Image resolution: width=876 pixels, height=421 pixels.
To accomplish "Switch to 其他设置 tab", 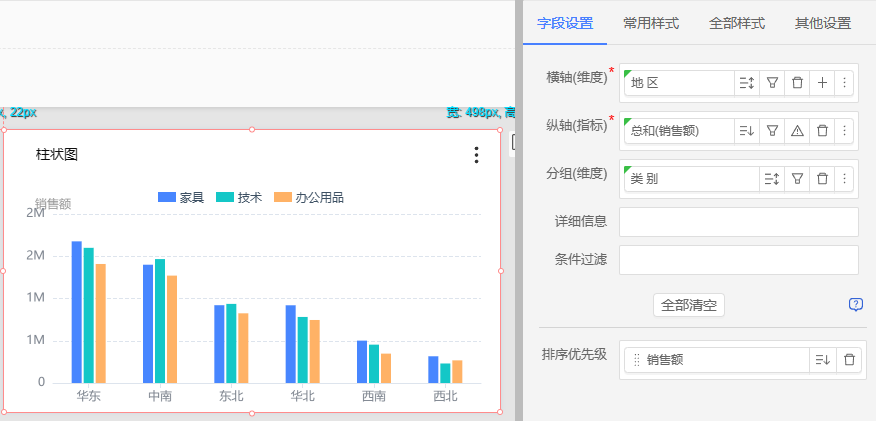I will coord(822,23).
